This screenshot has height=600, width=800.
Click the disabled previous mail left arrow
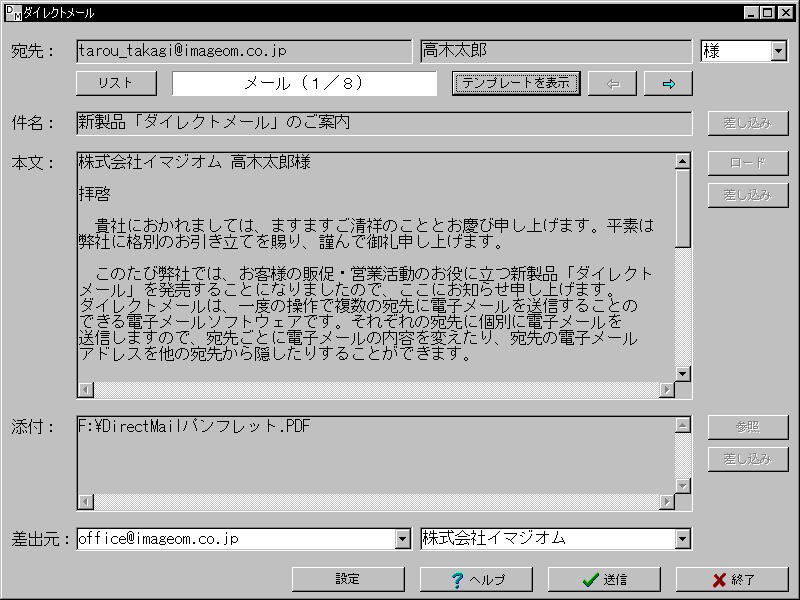click(612, 84)
